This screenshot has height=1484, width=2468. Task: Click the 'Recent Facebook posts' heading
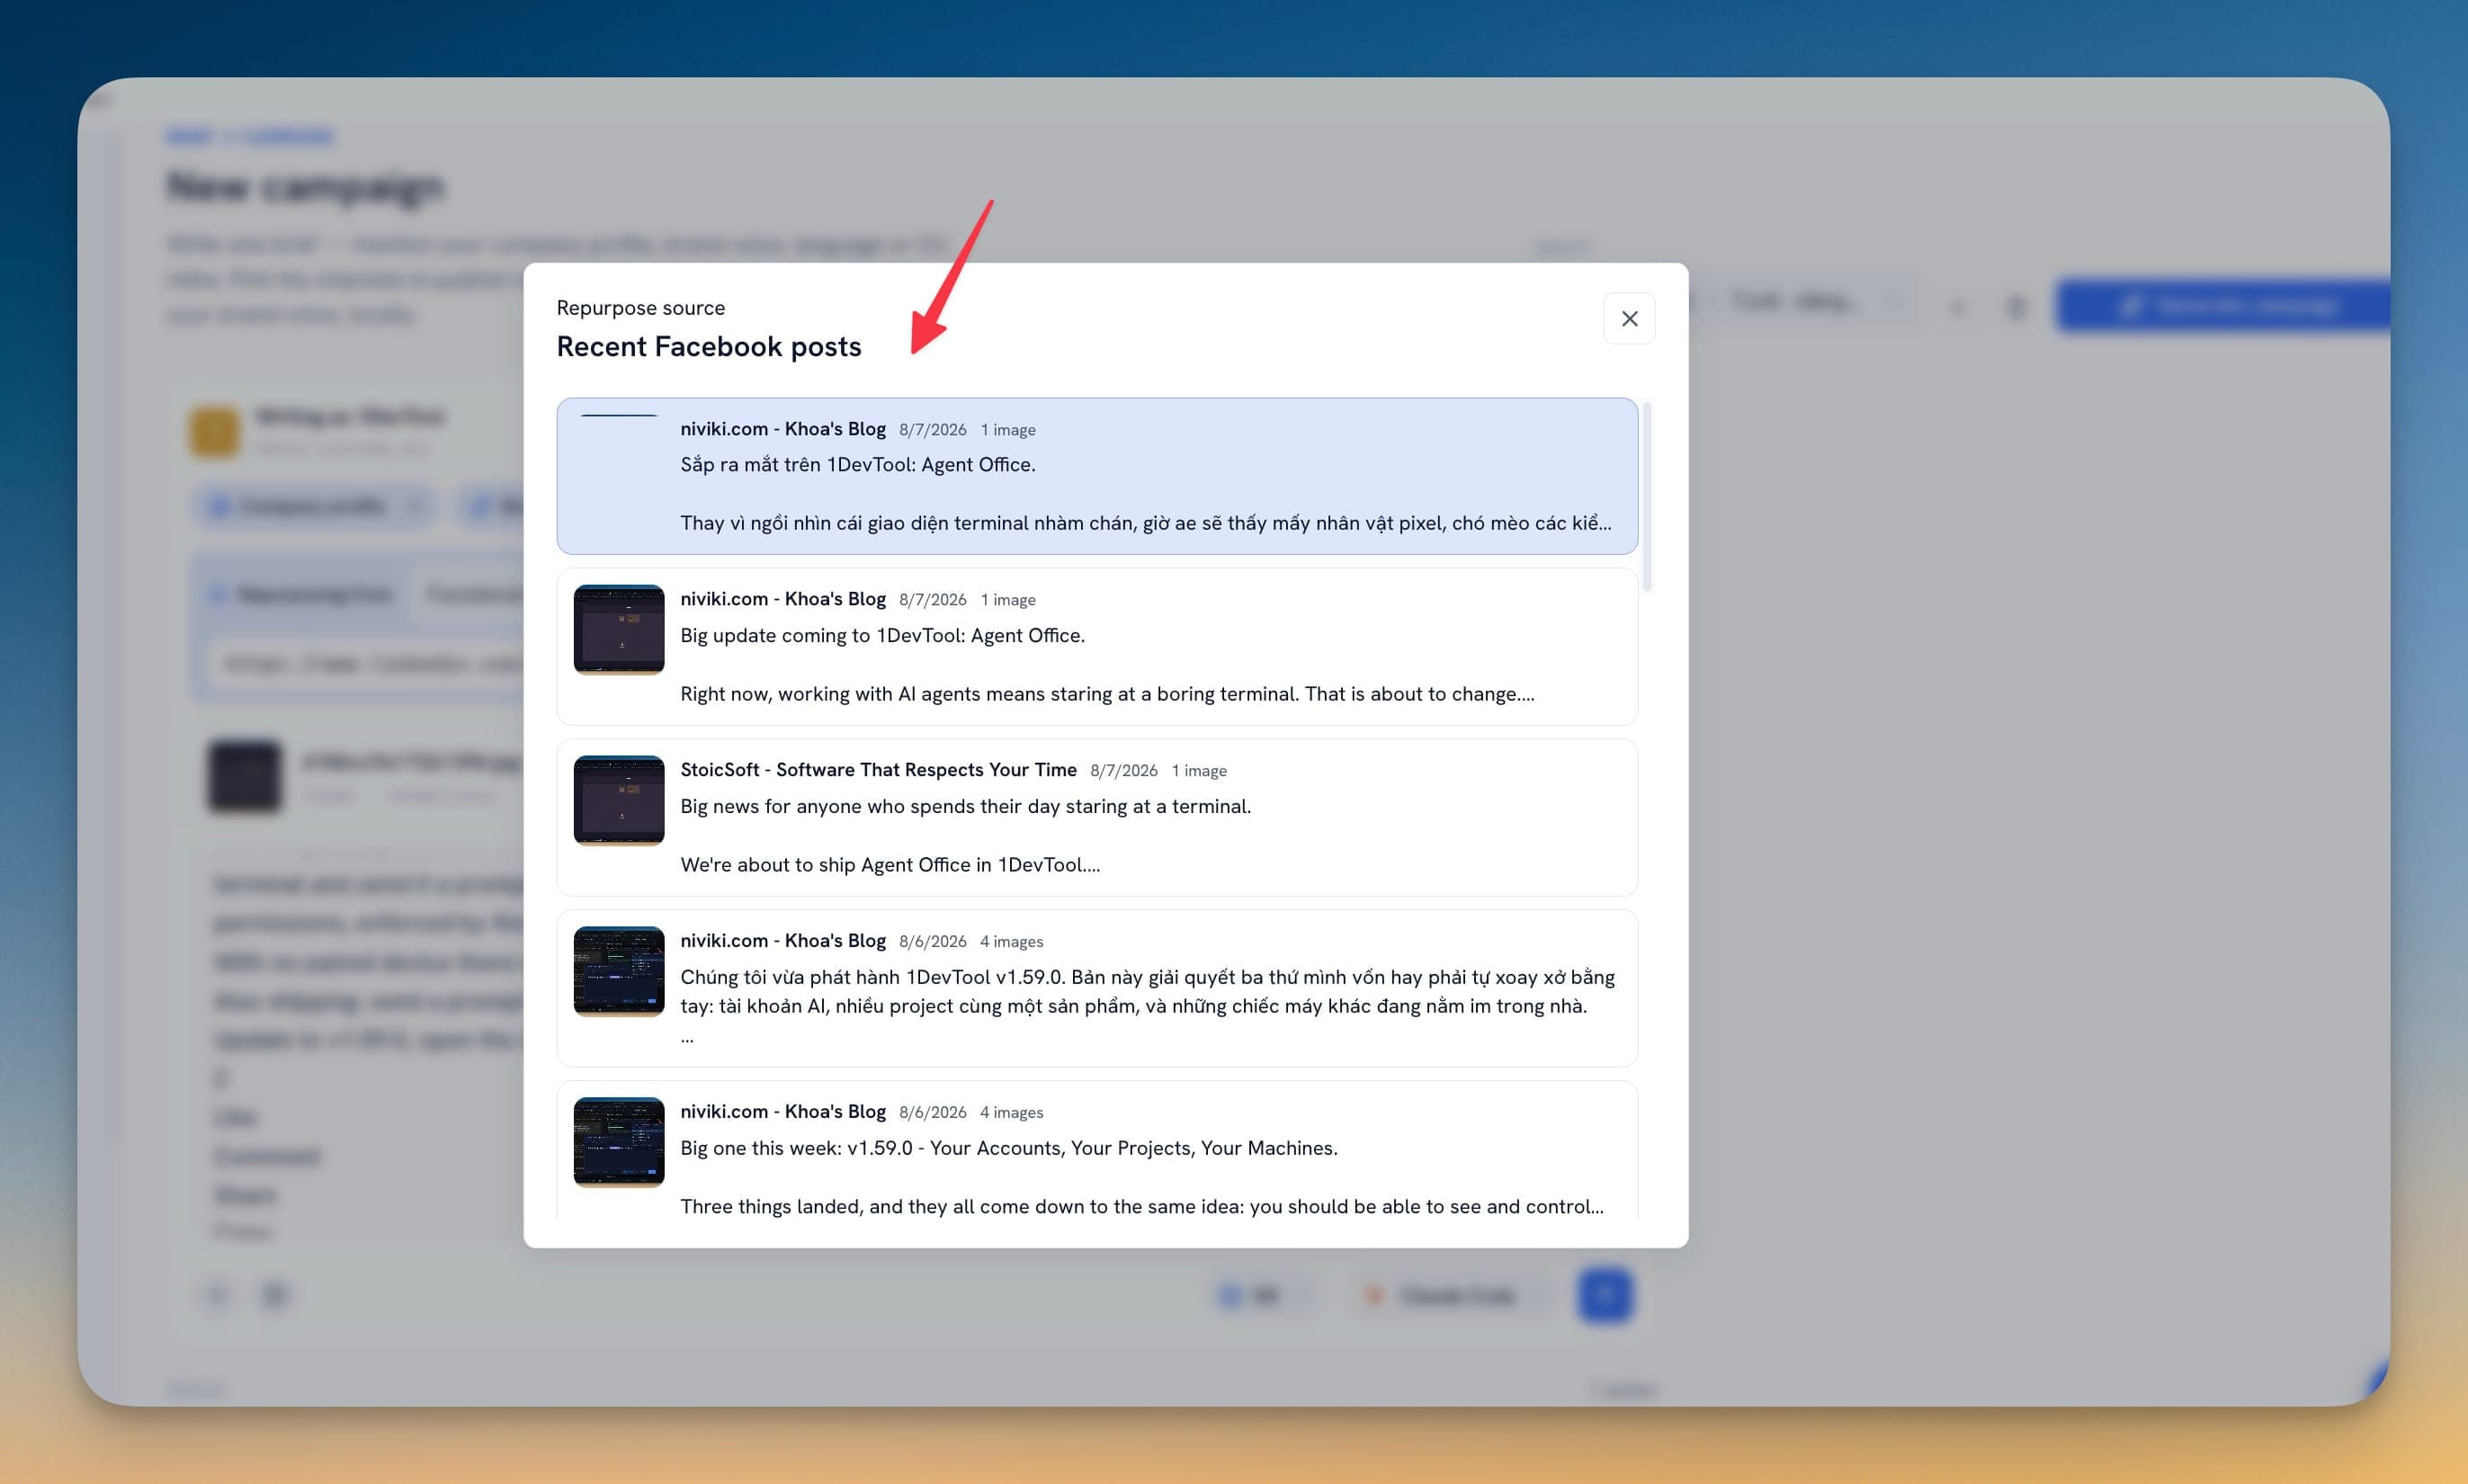[709, 346]
